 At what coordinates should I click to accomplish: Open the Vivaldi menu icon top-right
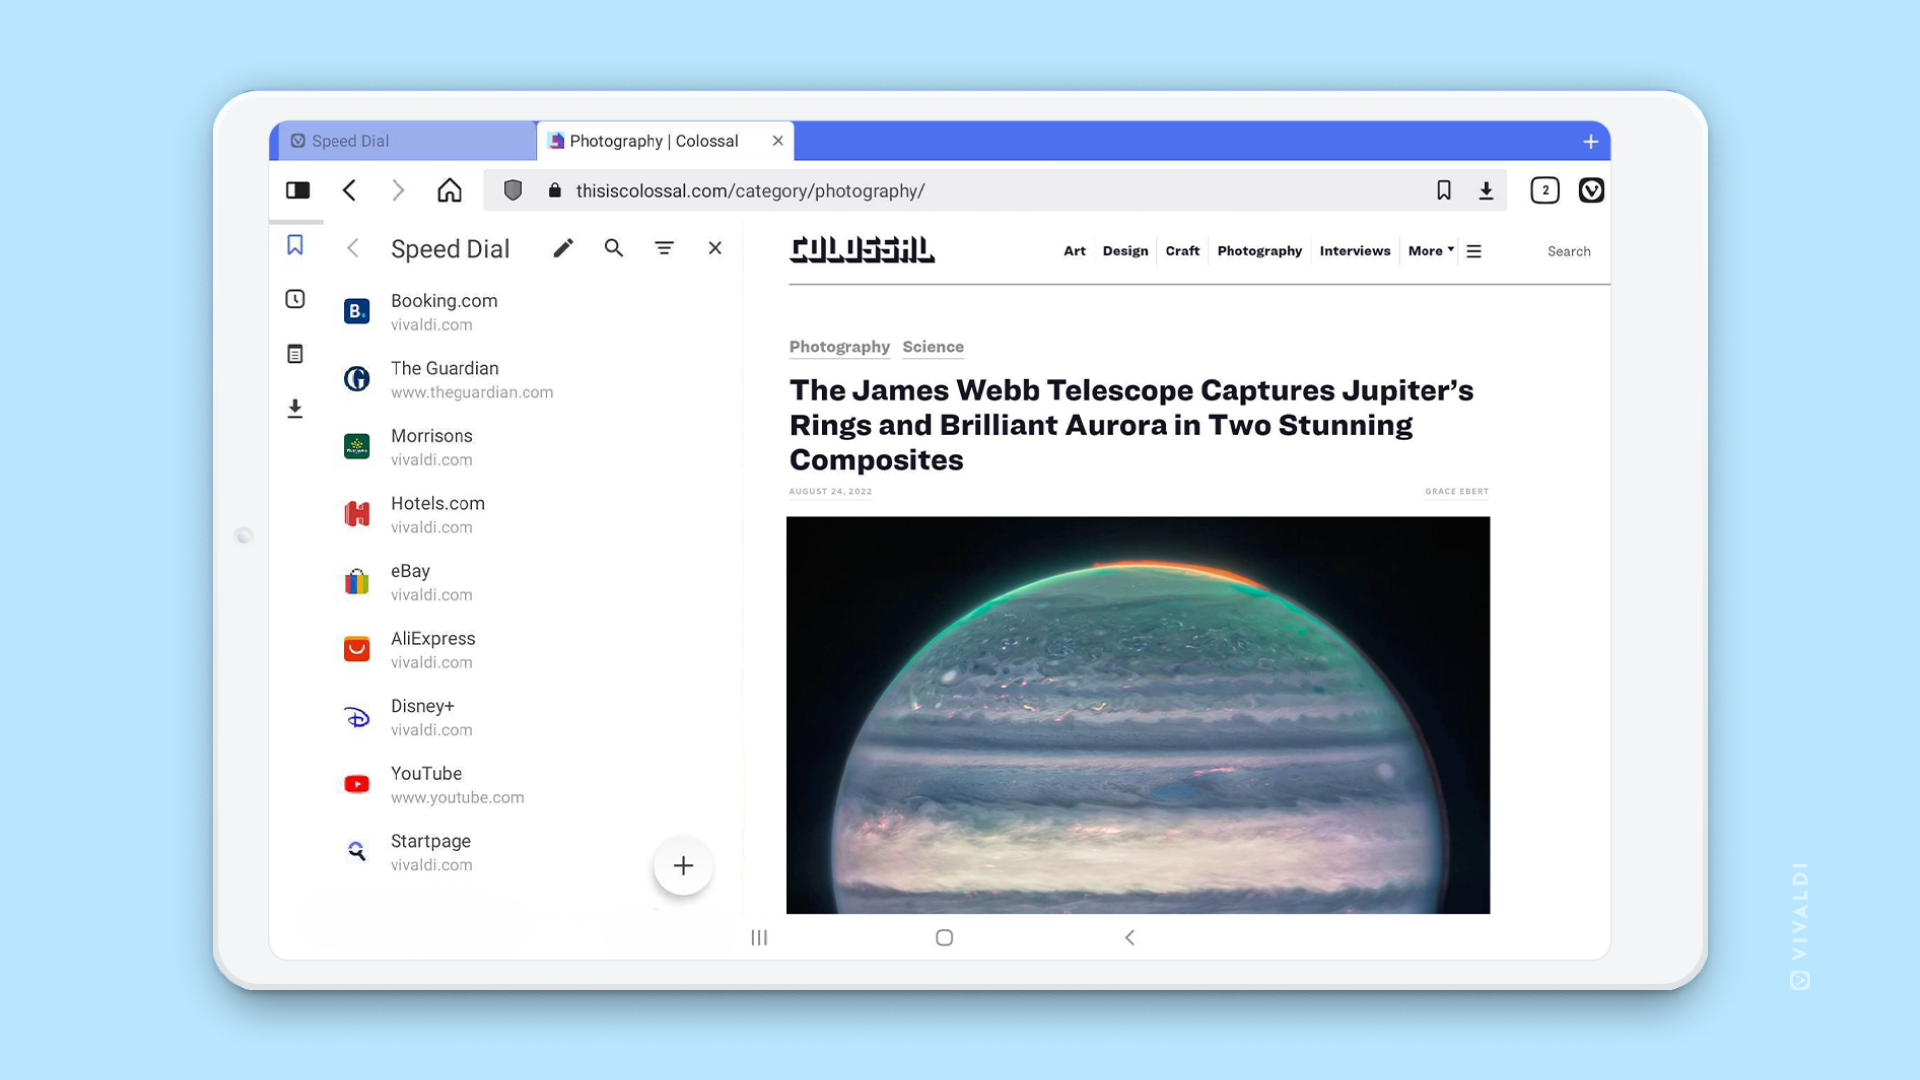(x=1590, y=190)
